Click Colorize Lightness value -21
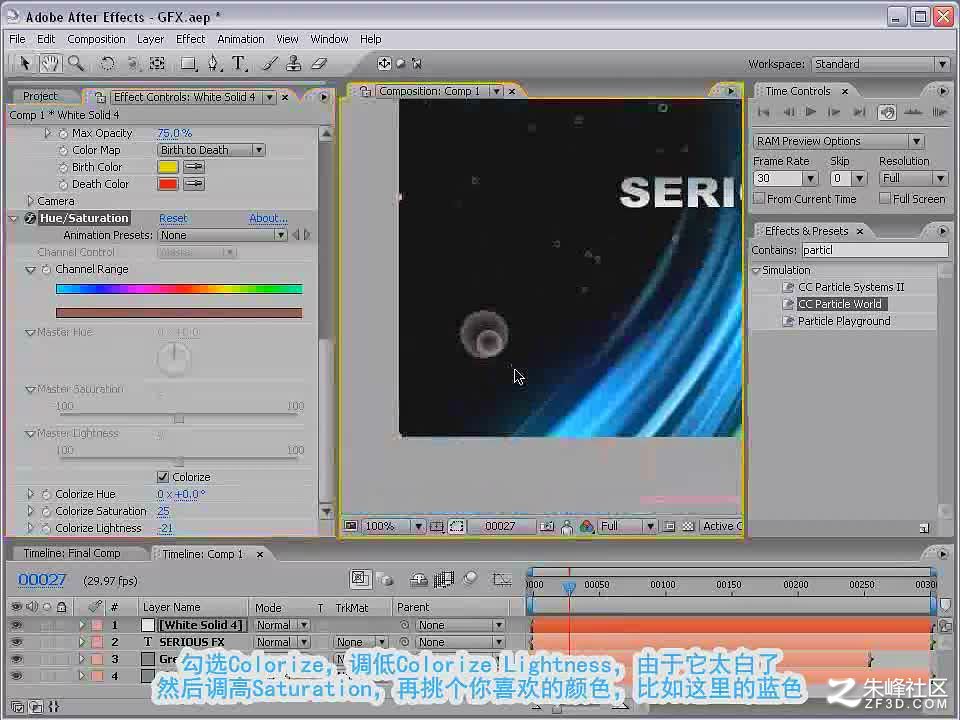This screenshot has width=960, height=720. [165, 528]
